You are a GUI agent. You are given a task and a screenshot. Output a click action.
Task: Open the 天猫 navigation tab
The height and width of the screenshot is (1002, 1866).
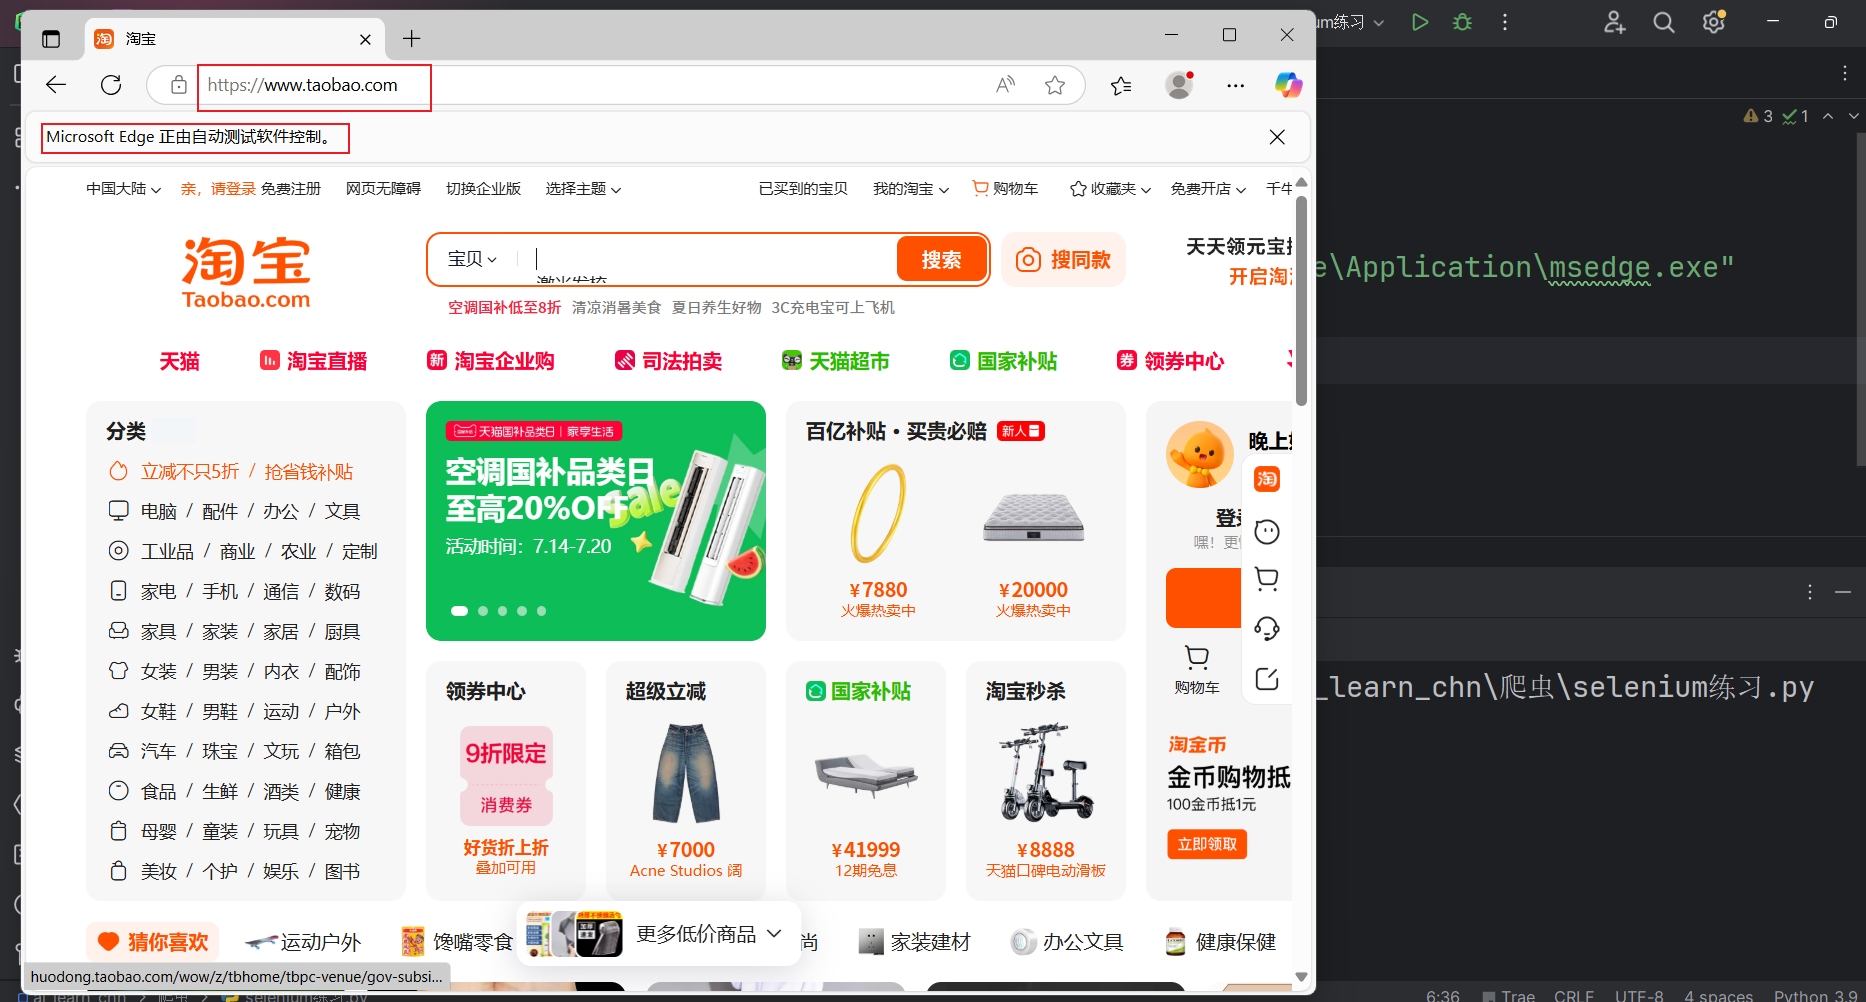(x=180, y=361)
